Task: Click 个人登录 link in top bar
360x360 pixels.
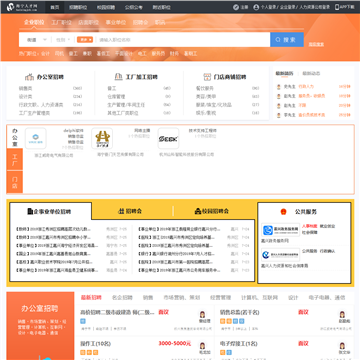Action: pos(269,7)
